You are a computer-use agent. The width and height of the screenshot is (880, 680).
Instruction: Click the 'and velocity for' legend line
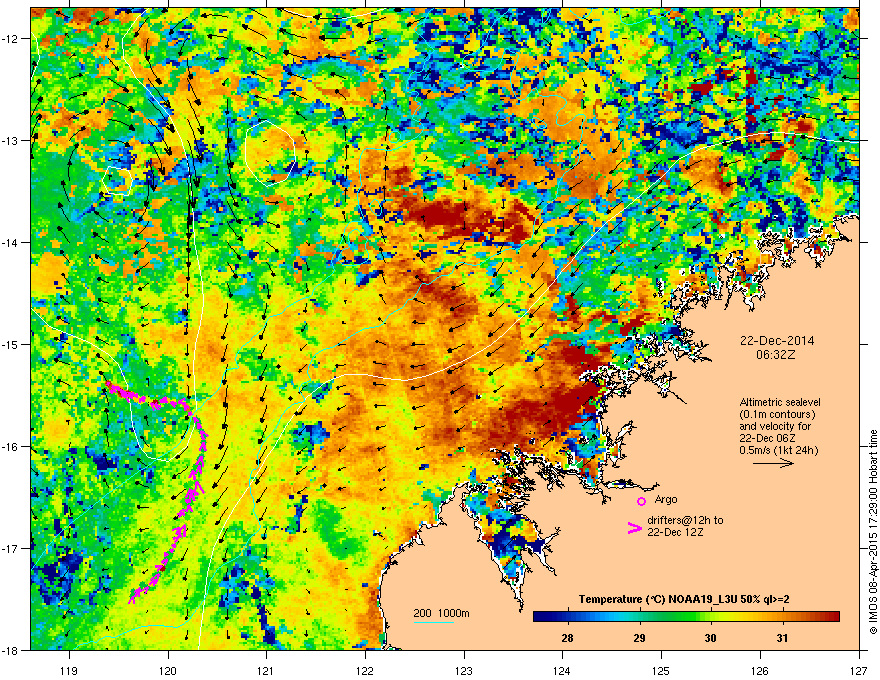click(x=774, y=426)
